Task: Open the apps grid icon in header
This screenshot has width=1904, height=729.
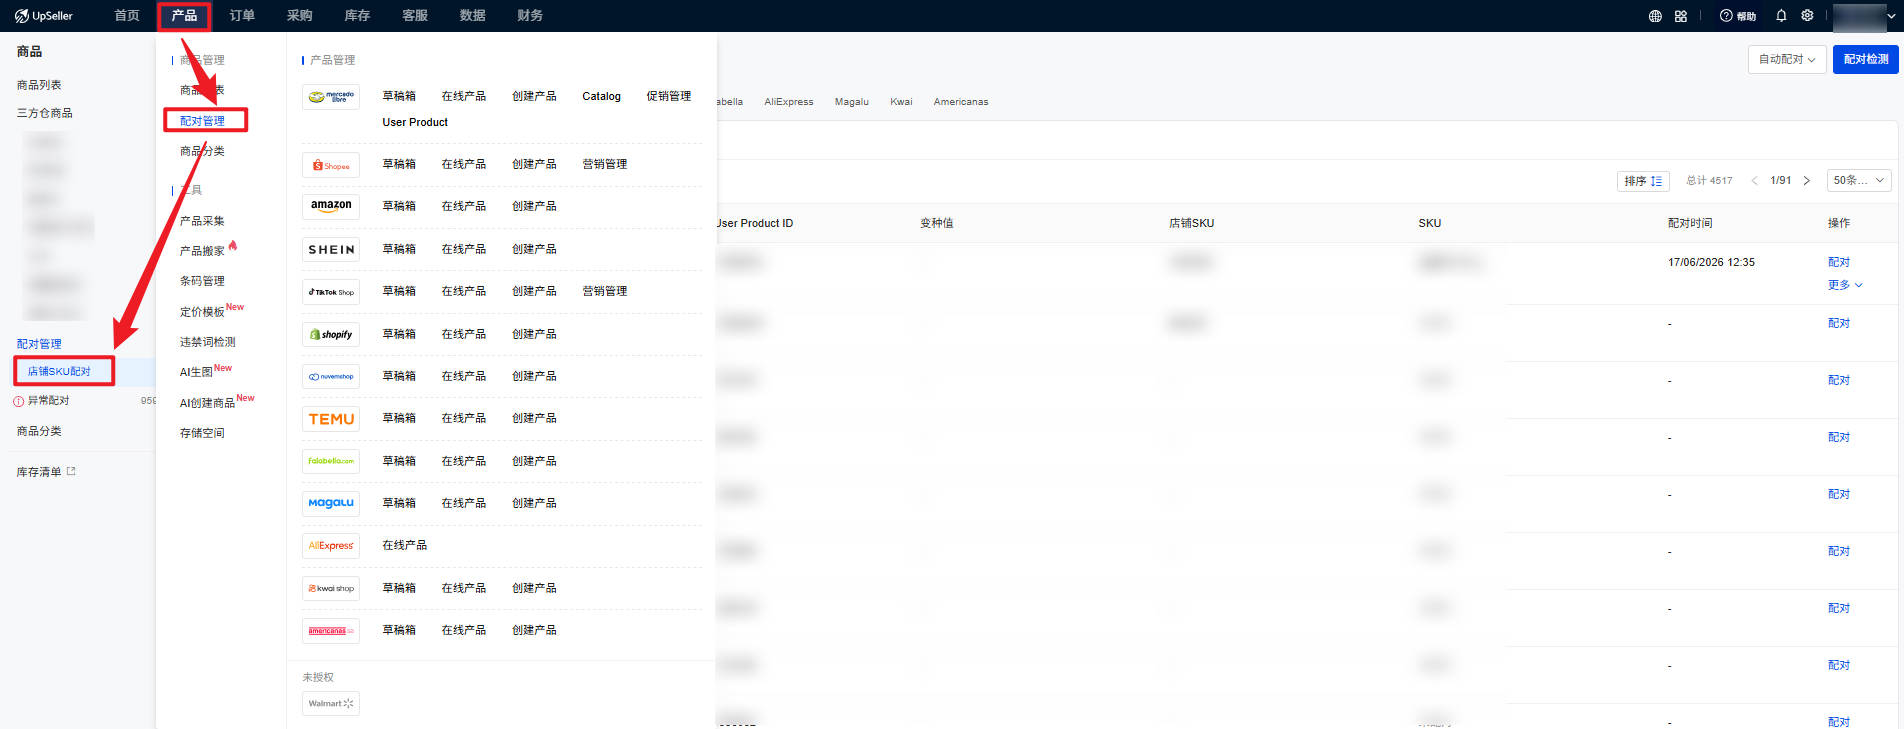Action: pyautogui.click(x=1681, y=16)
